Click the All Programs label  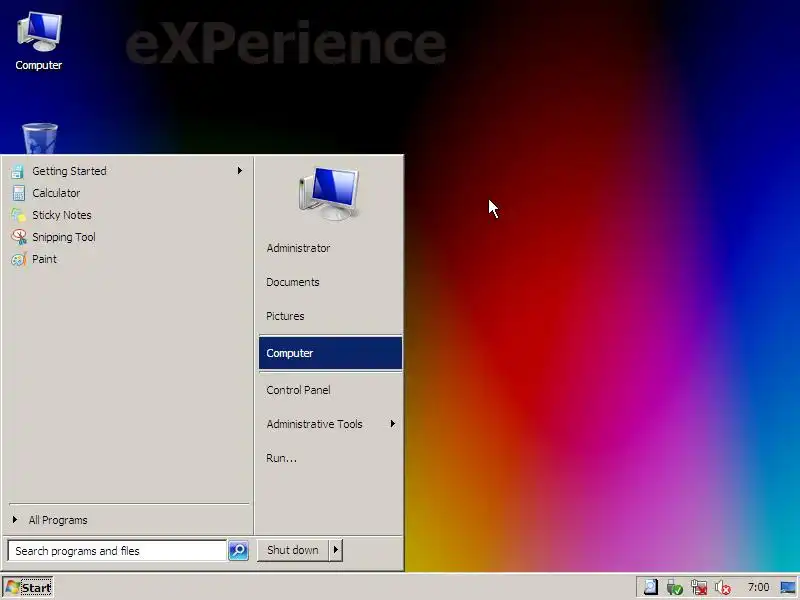(x=58, y=520)
